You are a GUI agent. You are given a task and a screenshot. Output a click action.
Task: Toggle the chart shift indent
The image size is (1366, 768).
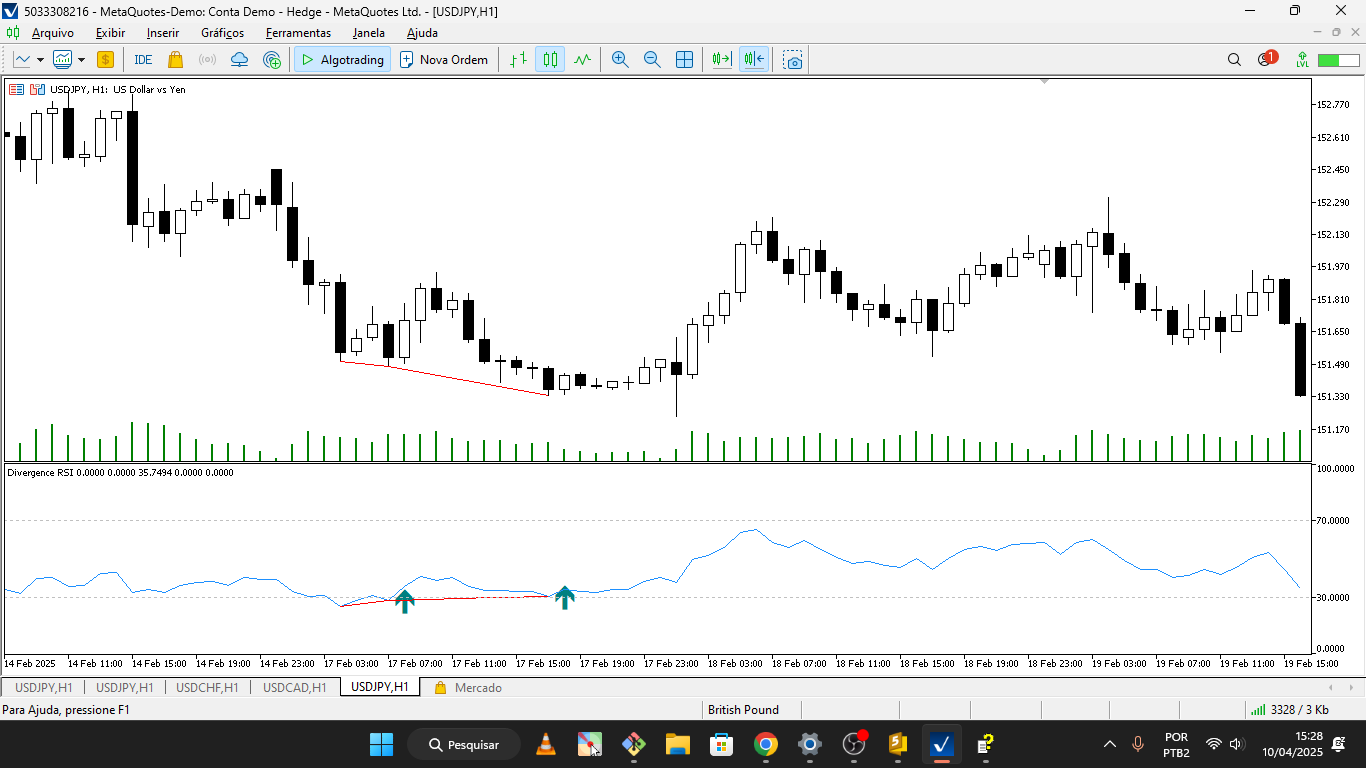click(x=754, y=59)
